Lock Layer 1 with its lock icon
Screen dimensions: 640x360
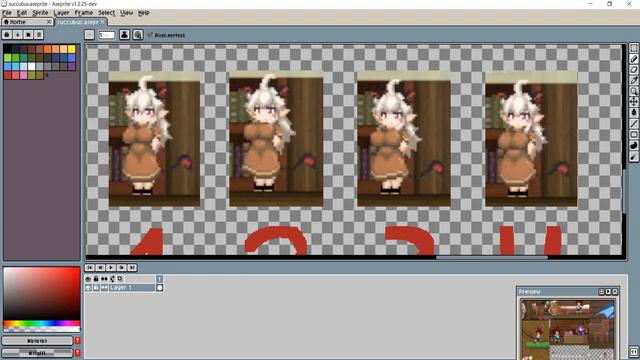tap(96, 288)
